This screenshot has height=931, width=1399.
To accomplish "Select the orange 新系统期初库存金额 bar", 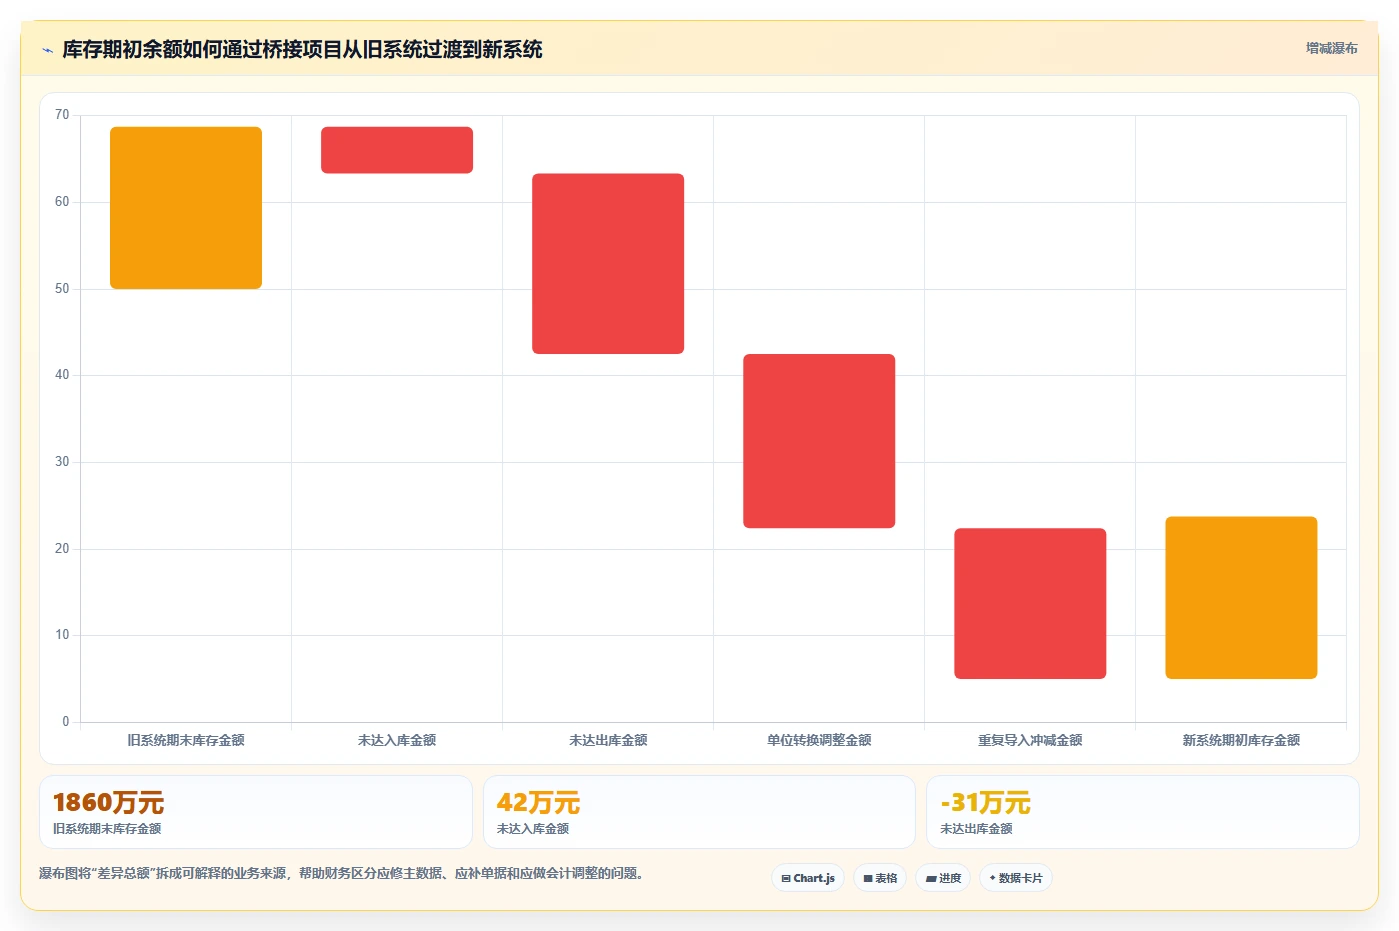I will pyautogui.click(x=1241, y=598).
